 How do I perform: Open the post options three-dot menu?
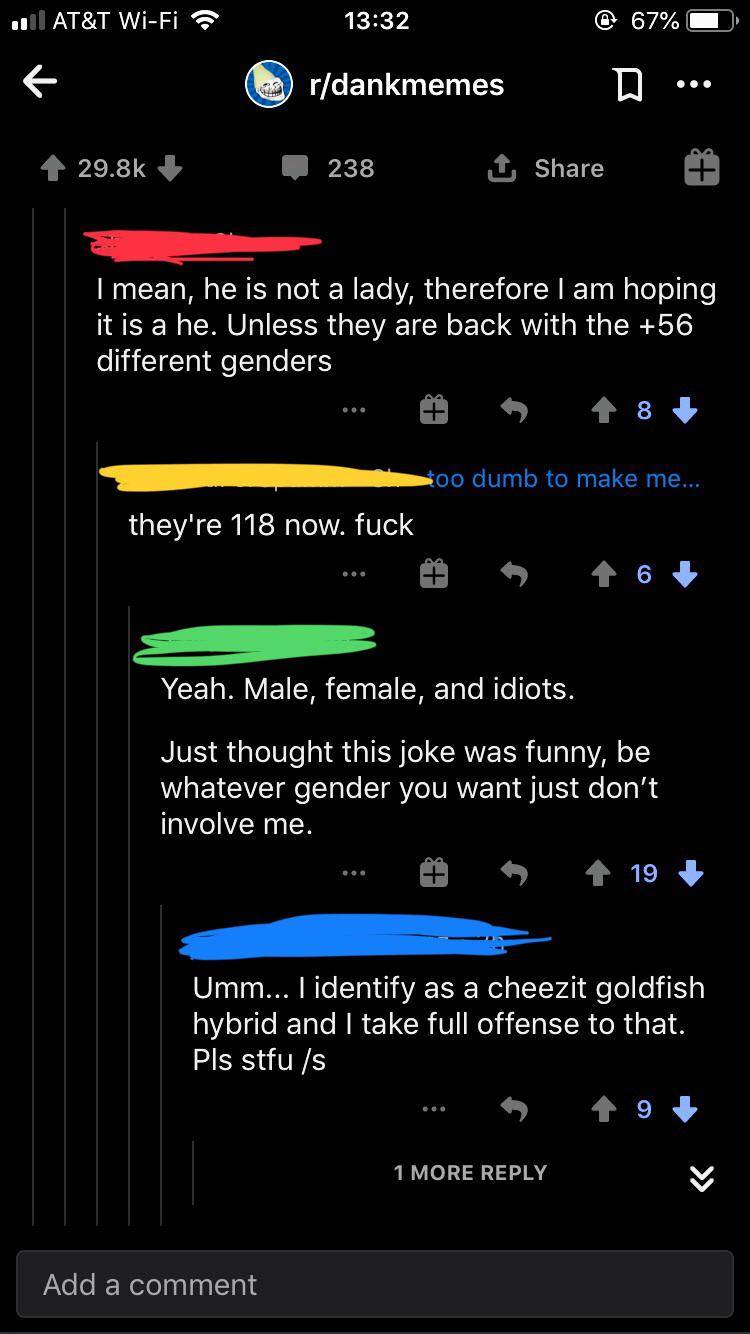694,85
